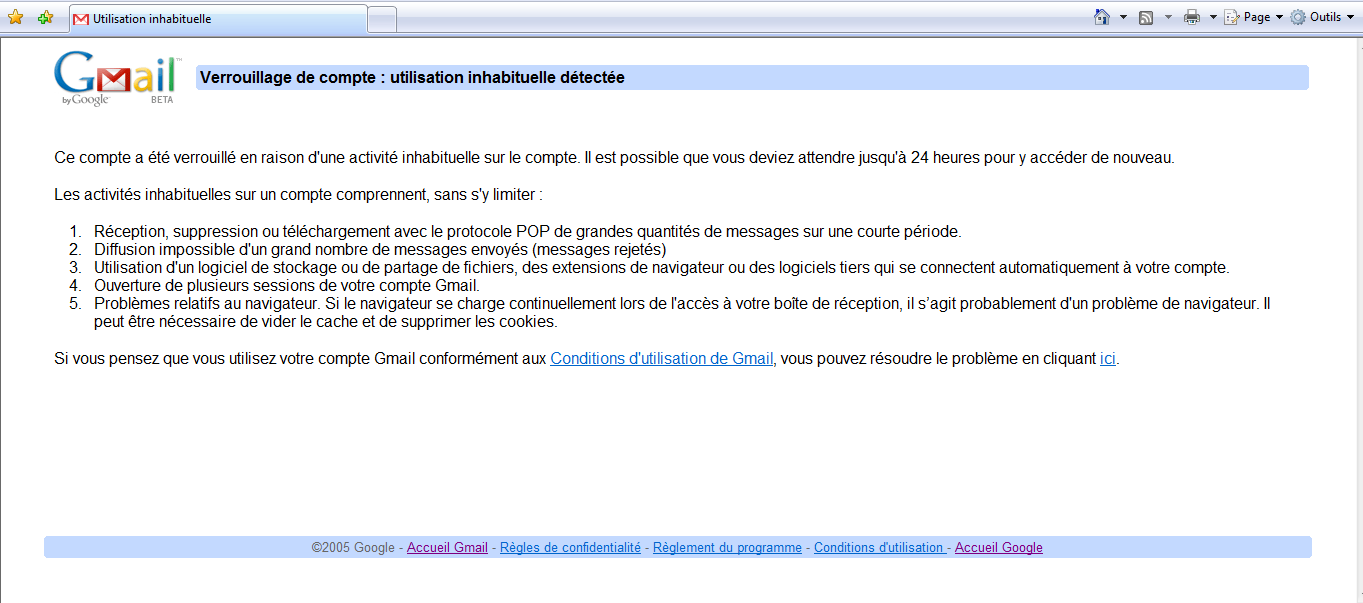Screen dimensions: 1363x603
Task: Click paragraph 'Ce compte a été verrouillé'
Action: pos(614,158)
